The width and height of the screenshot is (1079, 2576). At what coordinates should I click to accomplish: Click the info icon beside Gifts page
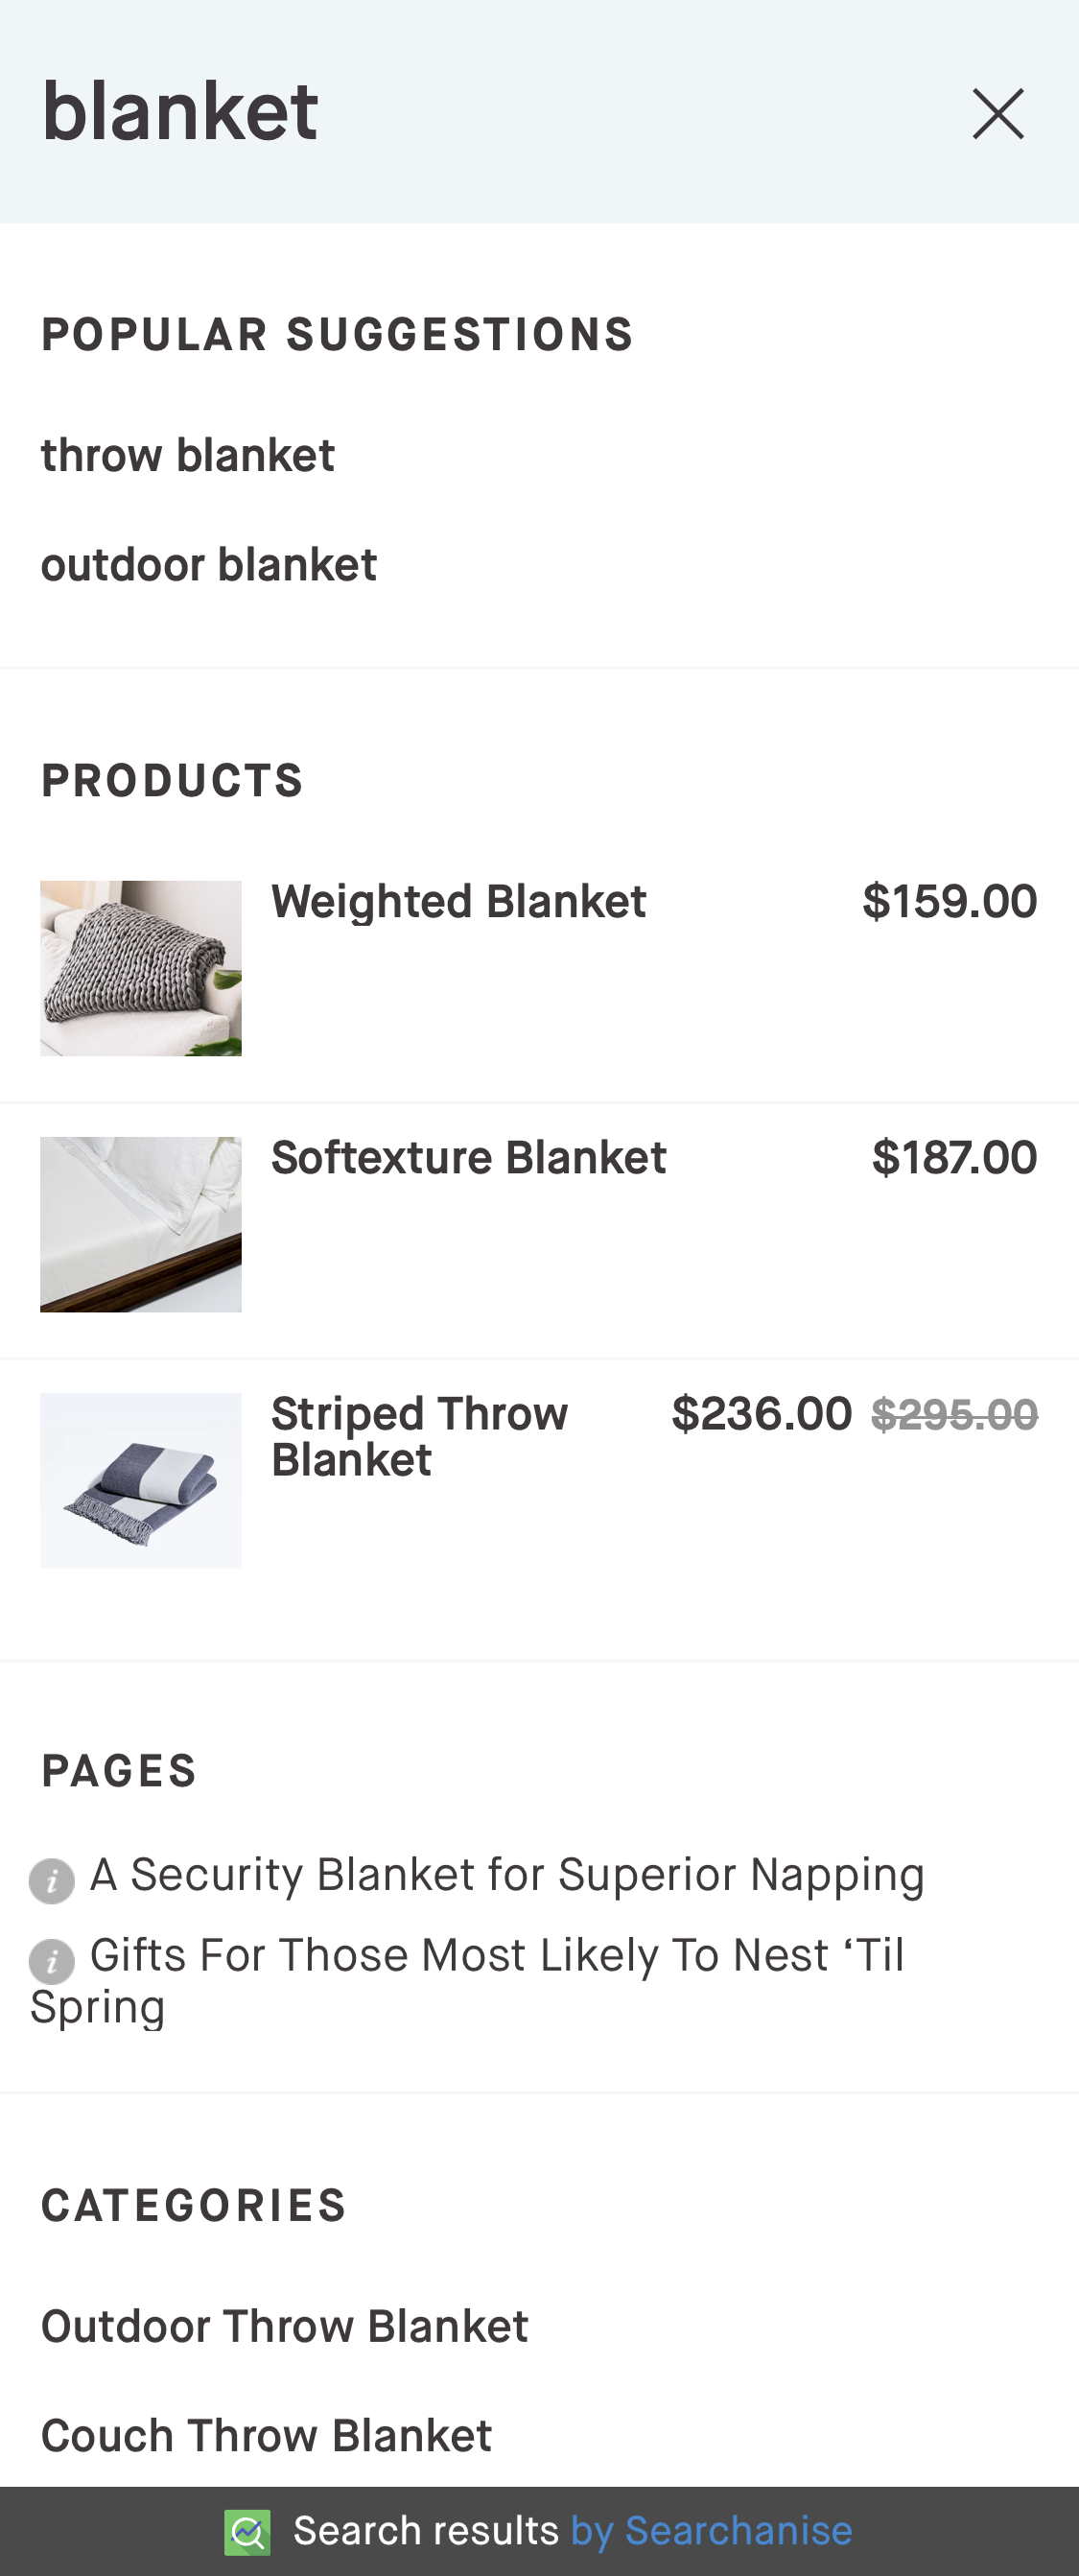pyautogui.click(x=52, y=1961)
